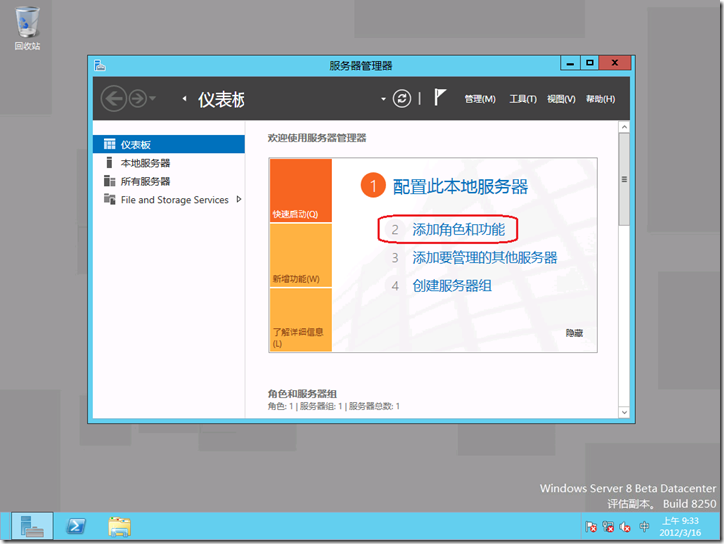Select 所有服务器 in the sidebar
The height and width of the screenshot is (544, 724).
point(169,181)
